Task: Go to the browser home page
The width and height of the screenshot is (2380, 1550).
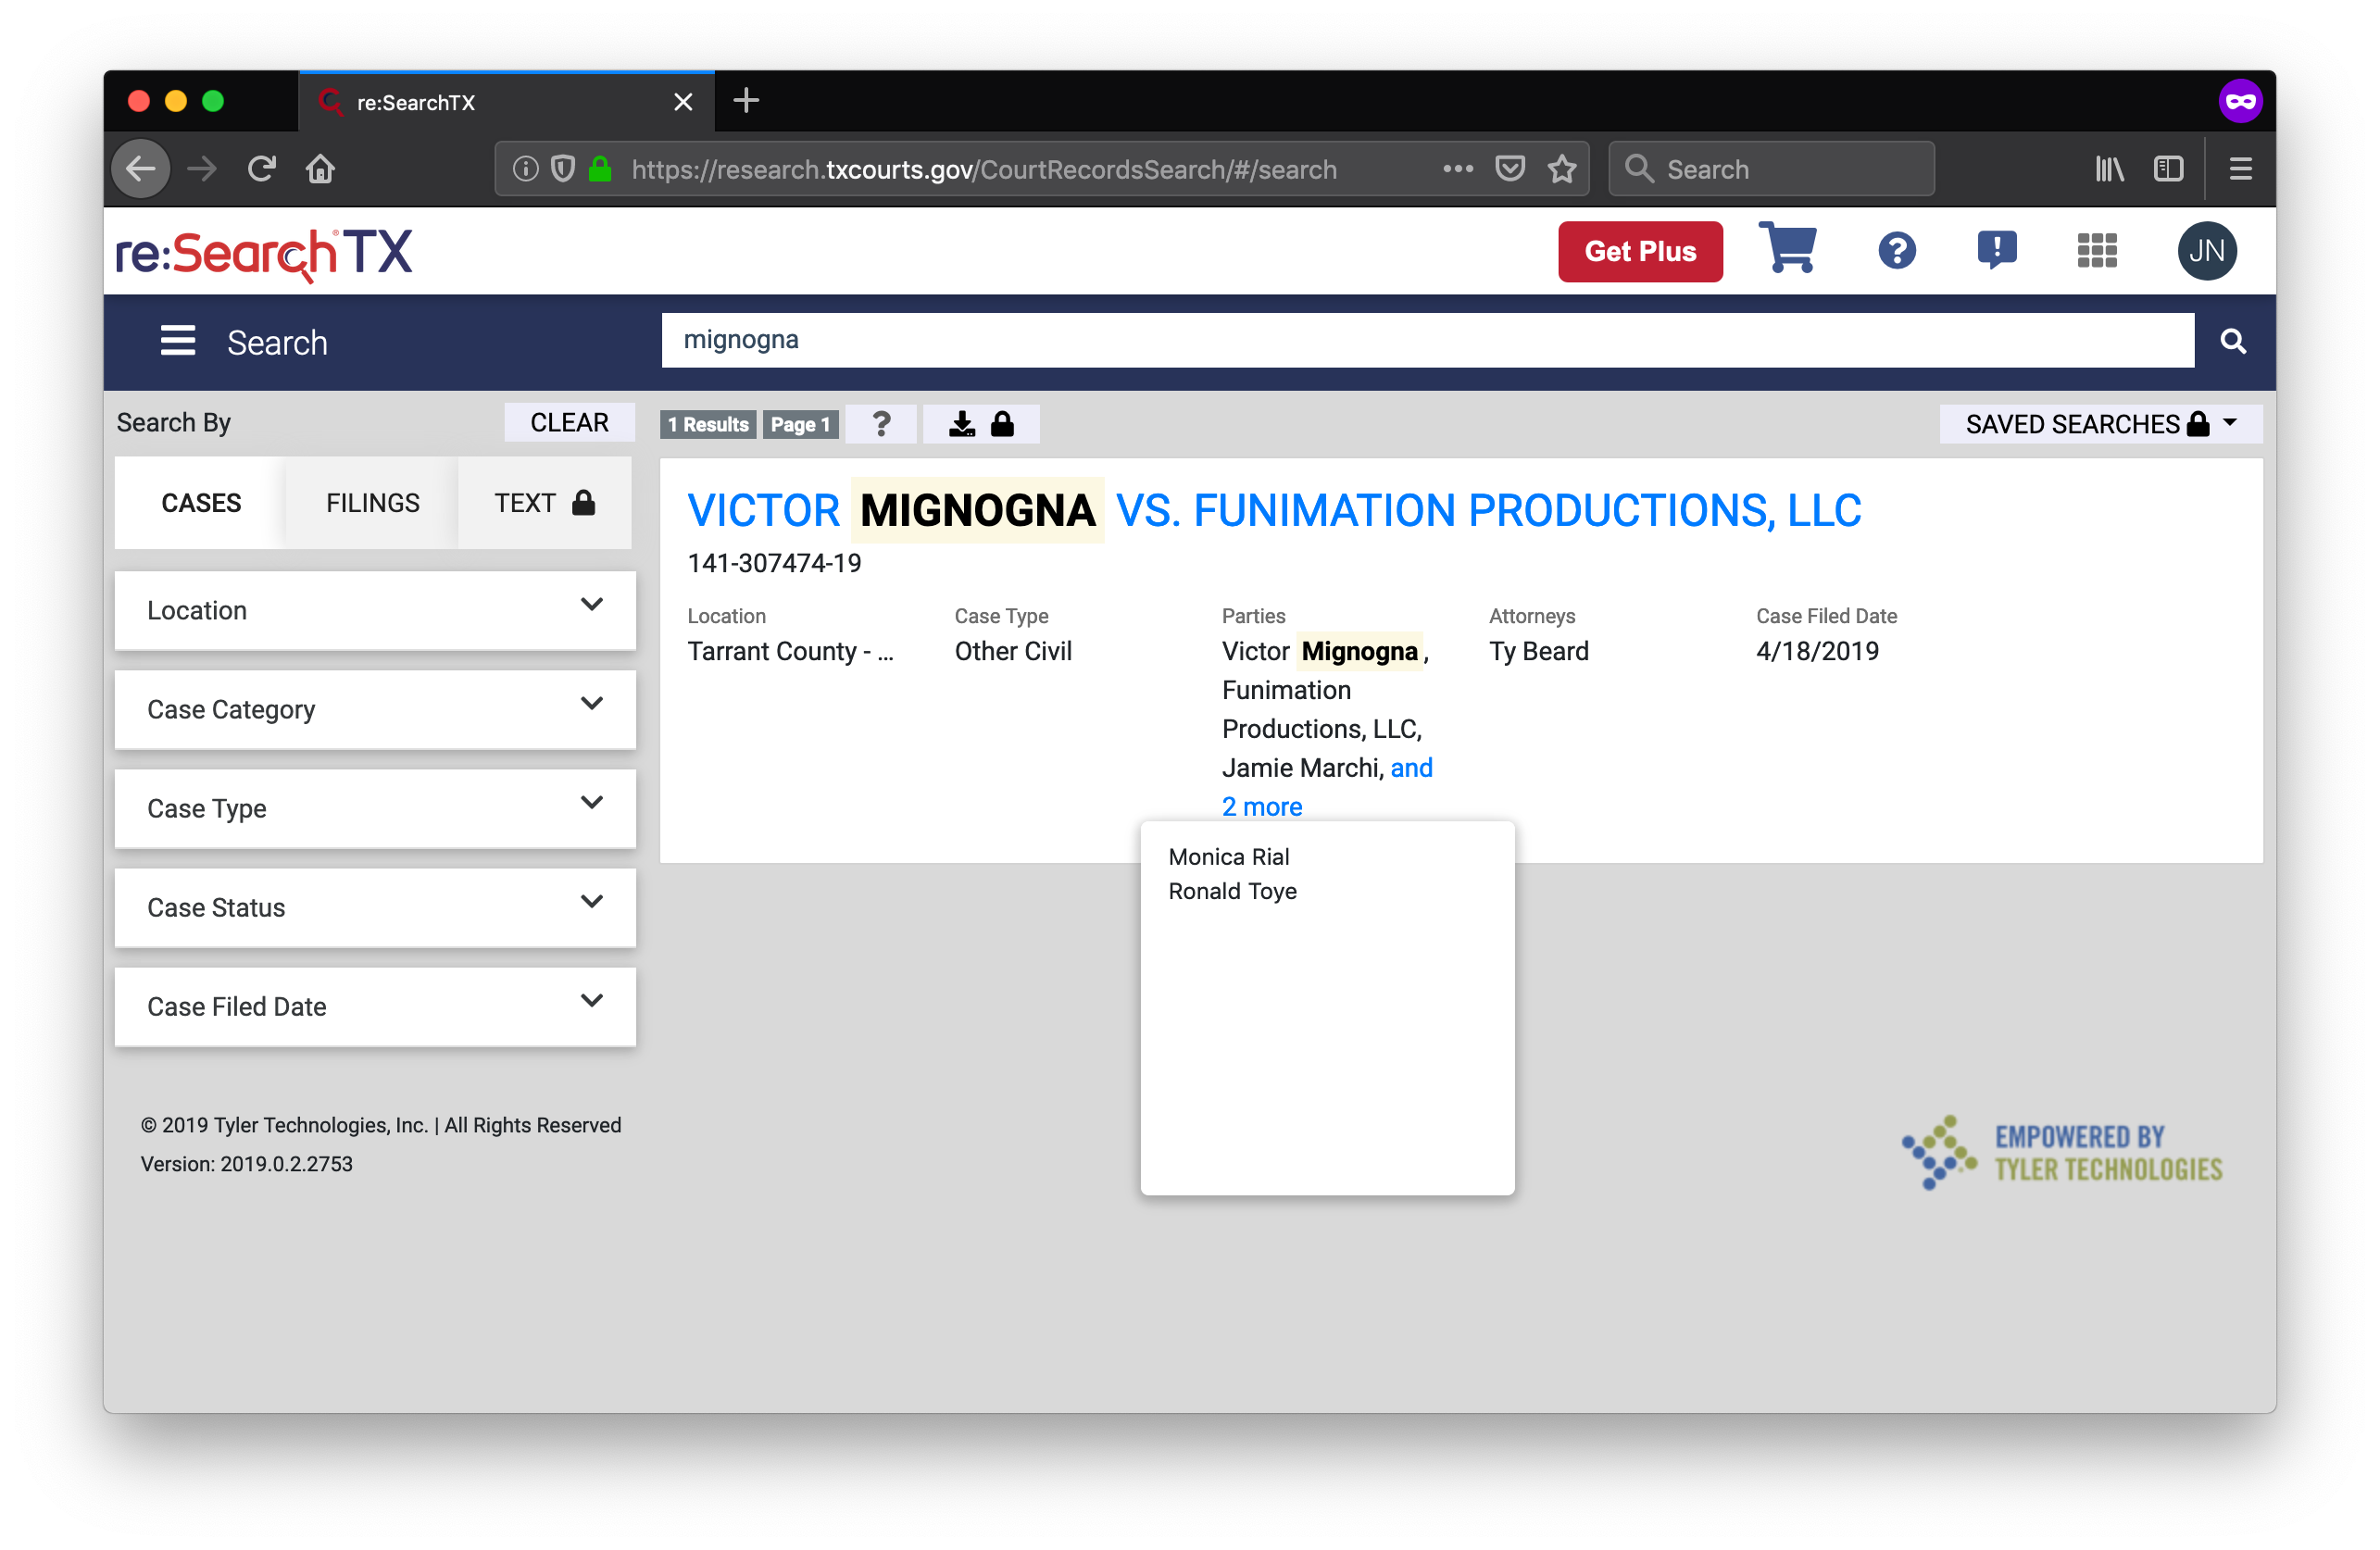Action: (x=321, y=169)
